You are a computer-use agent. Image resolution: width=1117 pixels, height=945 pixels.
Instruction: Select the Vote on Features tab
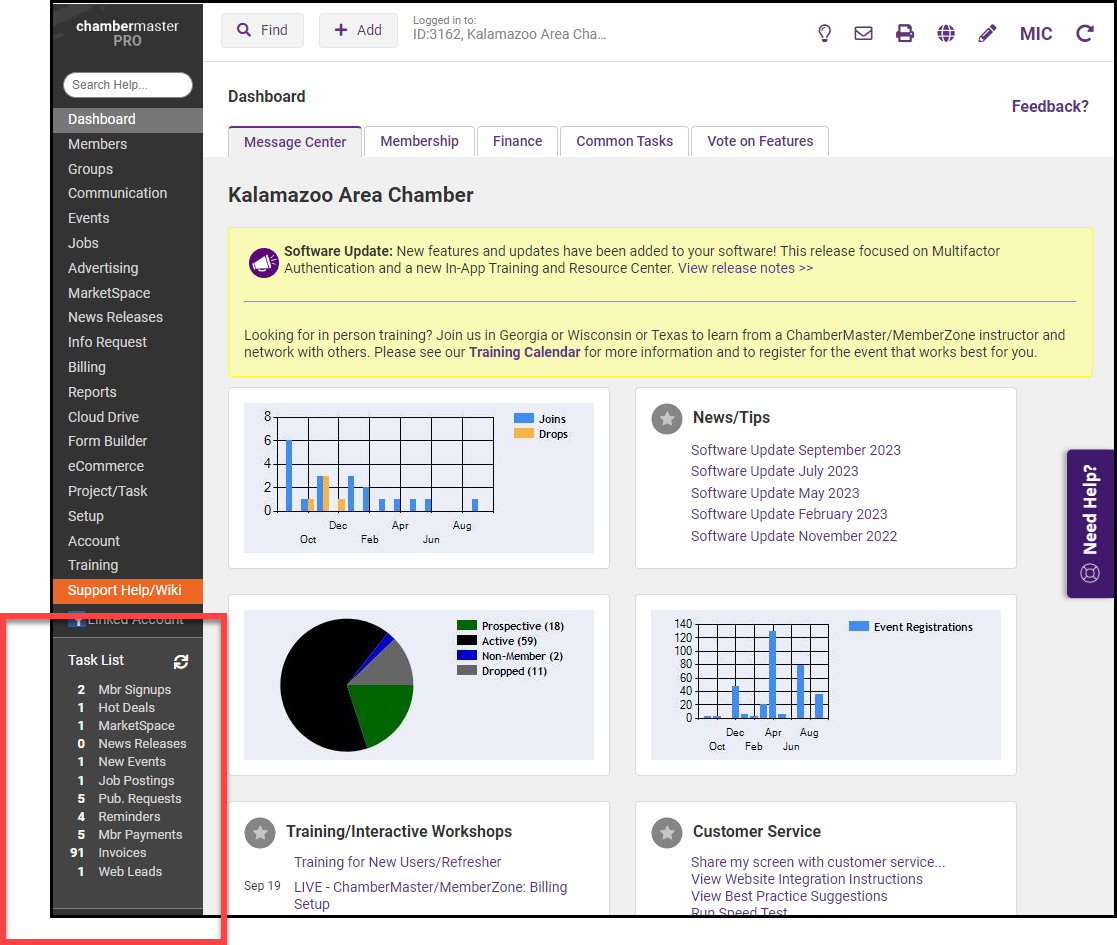[760, 141]
